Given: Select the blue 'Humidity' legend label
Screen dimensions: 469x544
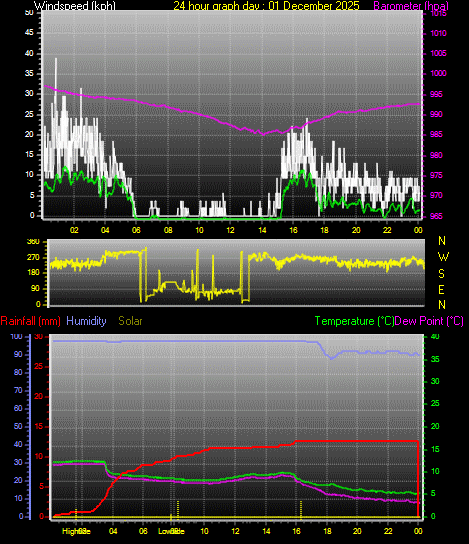Looking at the screenshot, I should click(x=86, y=321).
